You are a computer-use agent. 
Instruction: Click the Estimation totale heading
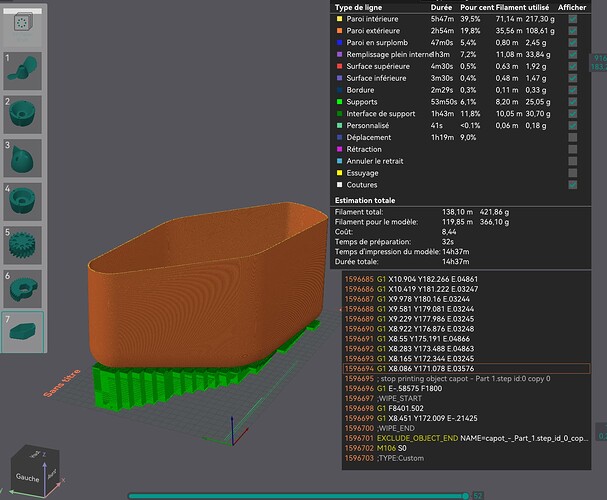click(365, 200)
